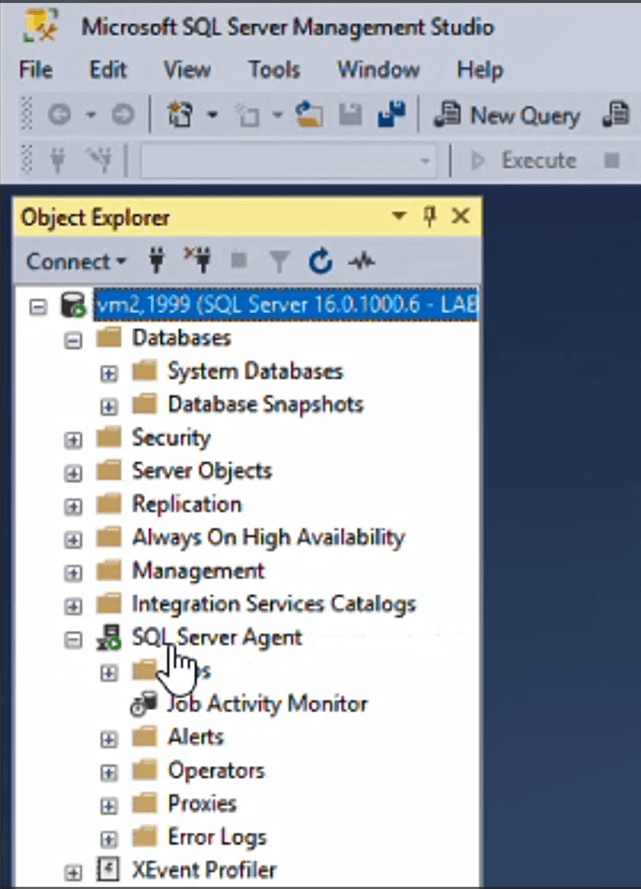Viewport: 641px width, 889px height.
Task: Open the Tools menu
Action: pos(274,70)
